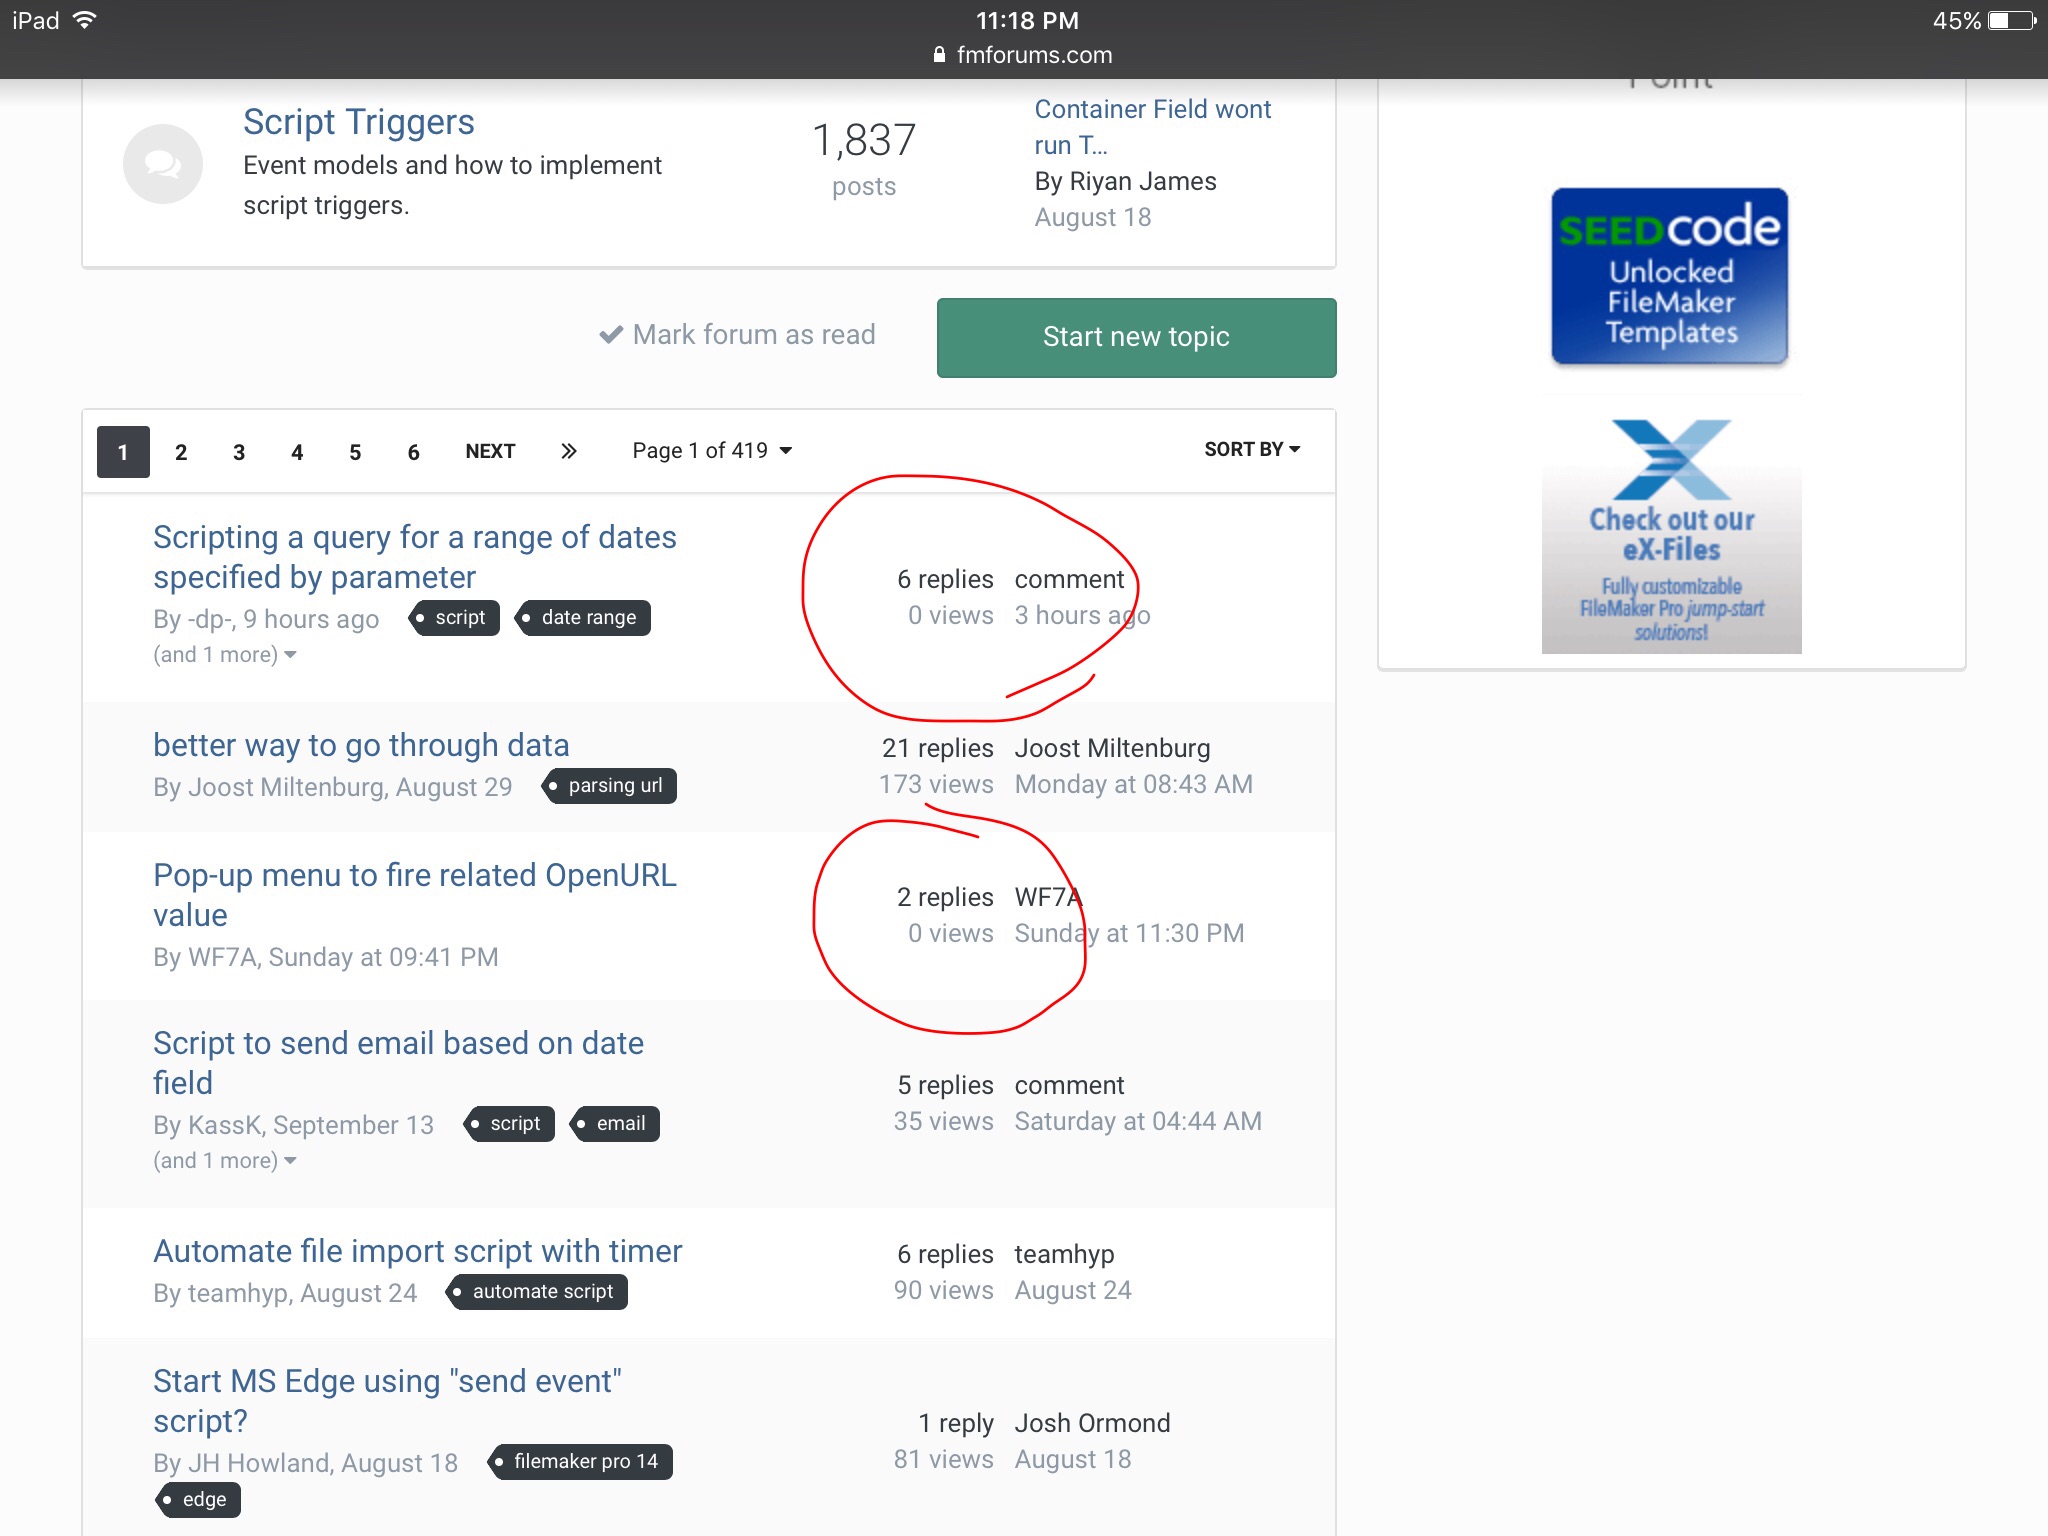Click the 'email' tag
The height and width of the screenshot is (1536, 2048).
[616, 1124]
